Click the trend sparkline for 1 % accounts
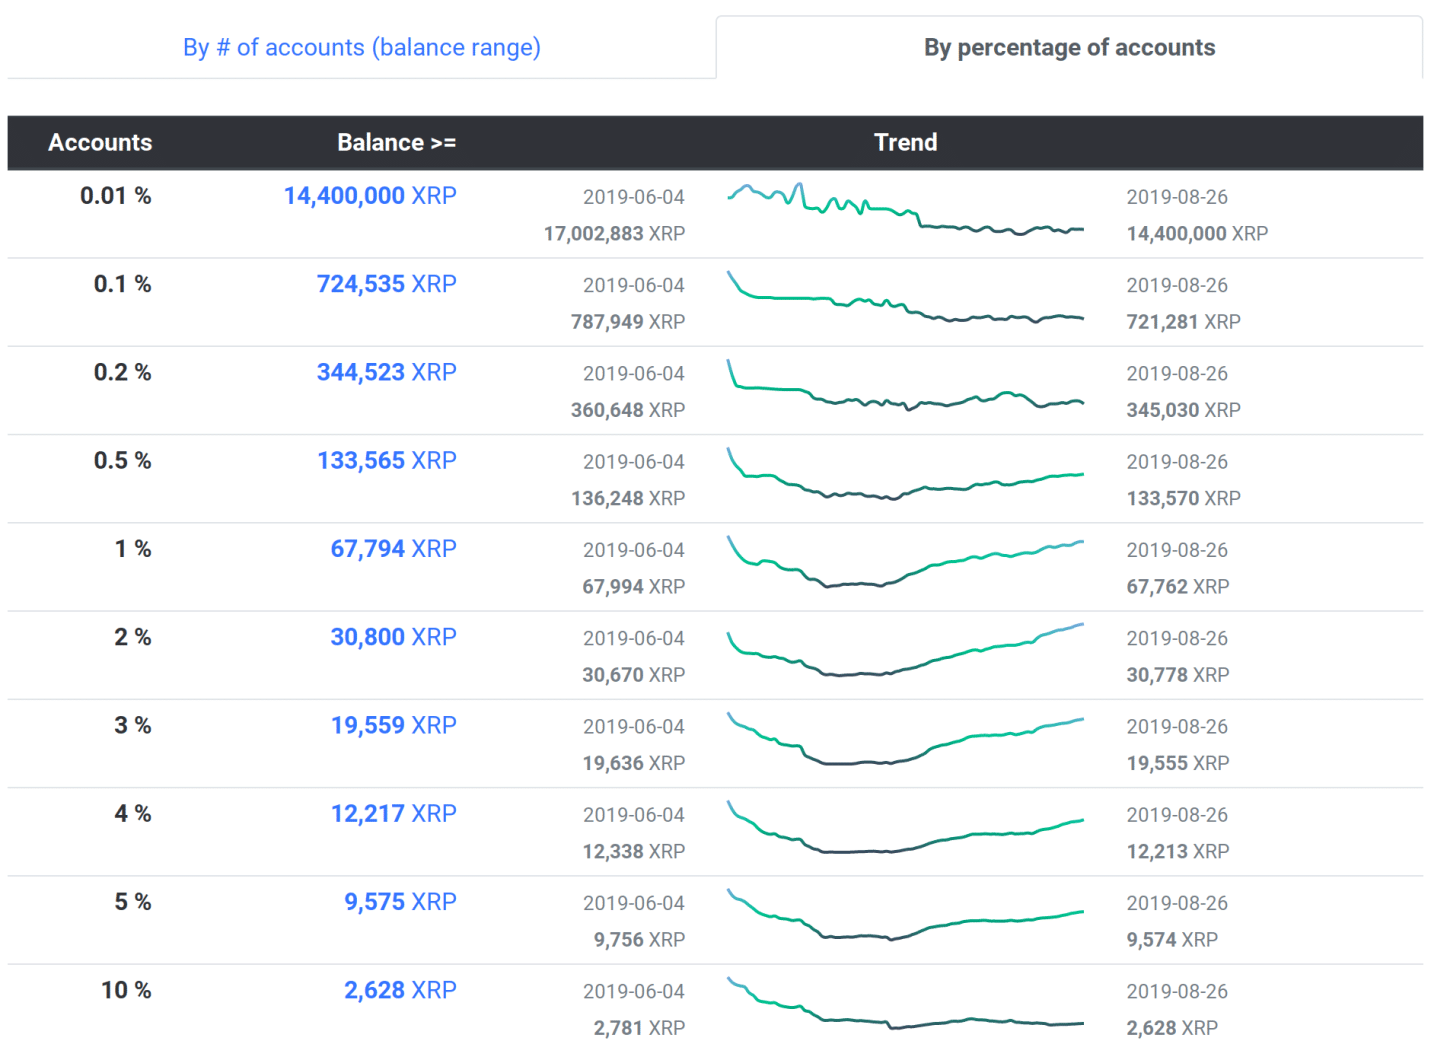 [x=905, y=566]
